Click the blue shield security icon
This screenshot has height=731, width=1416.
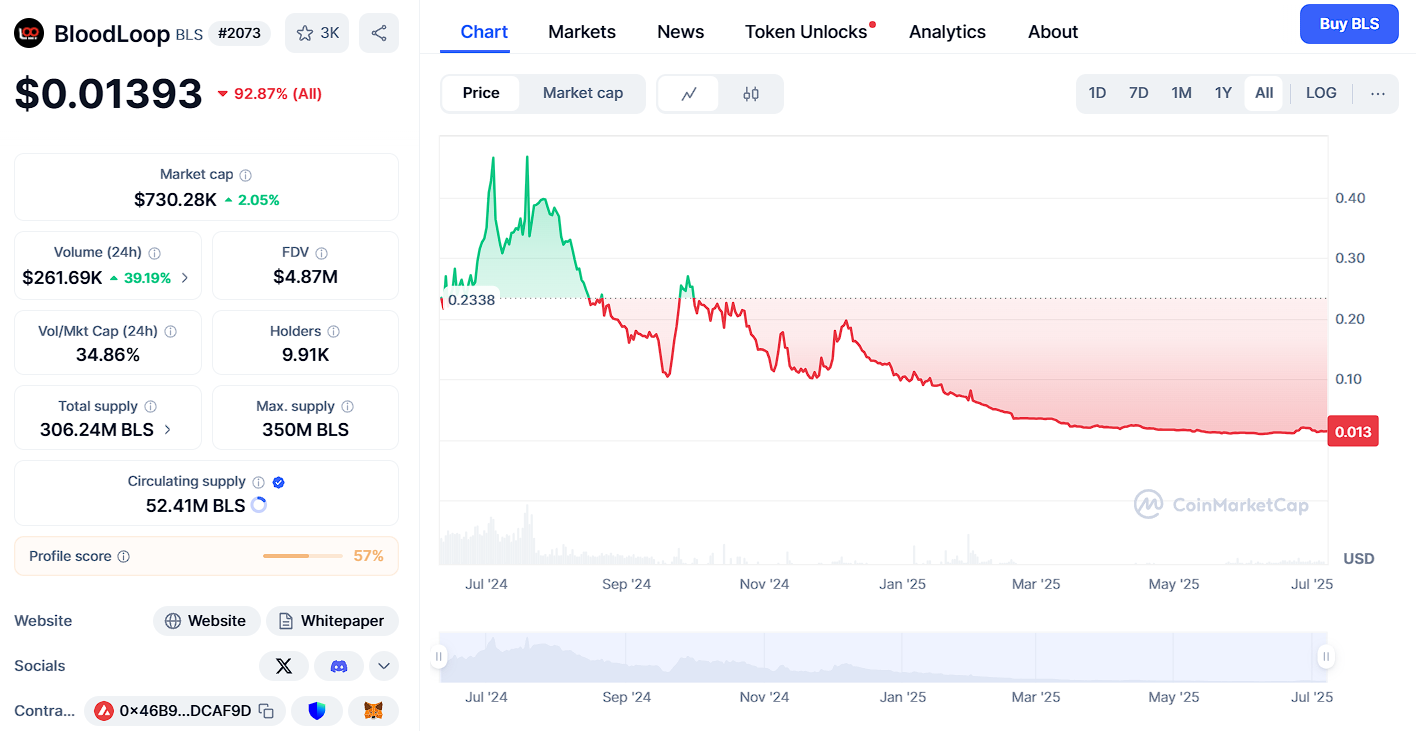tap(317, 711)
